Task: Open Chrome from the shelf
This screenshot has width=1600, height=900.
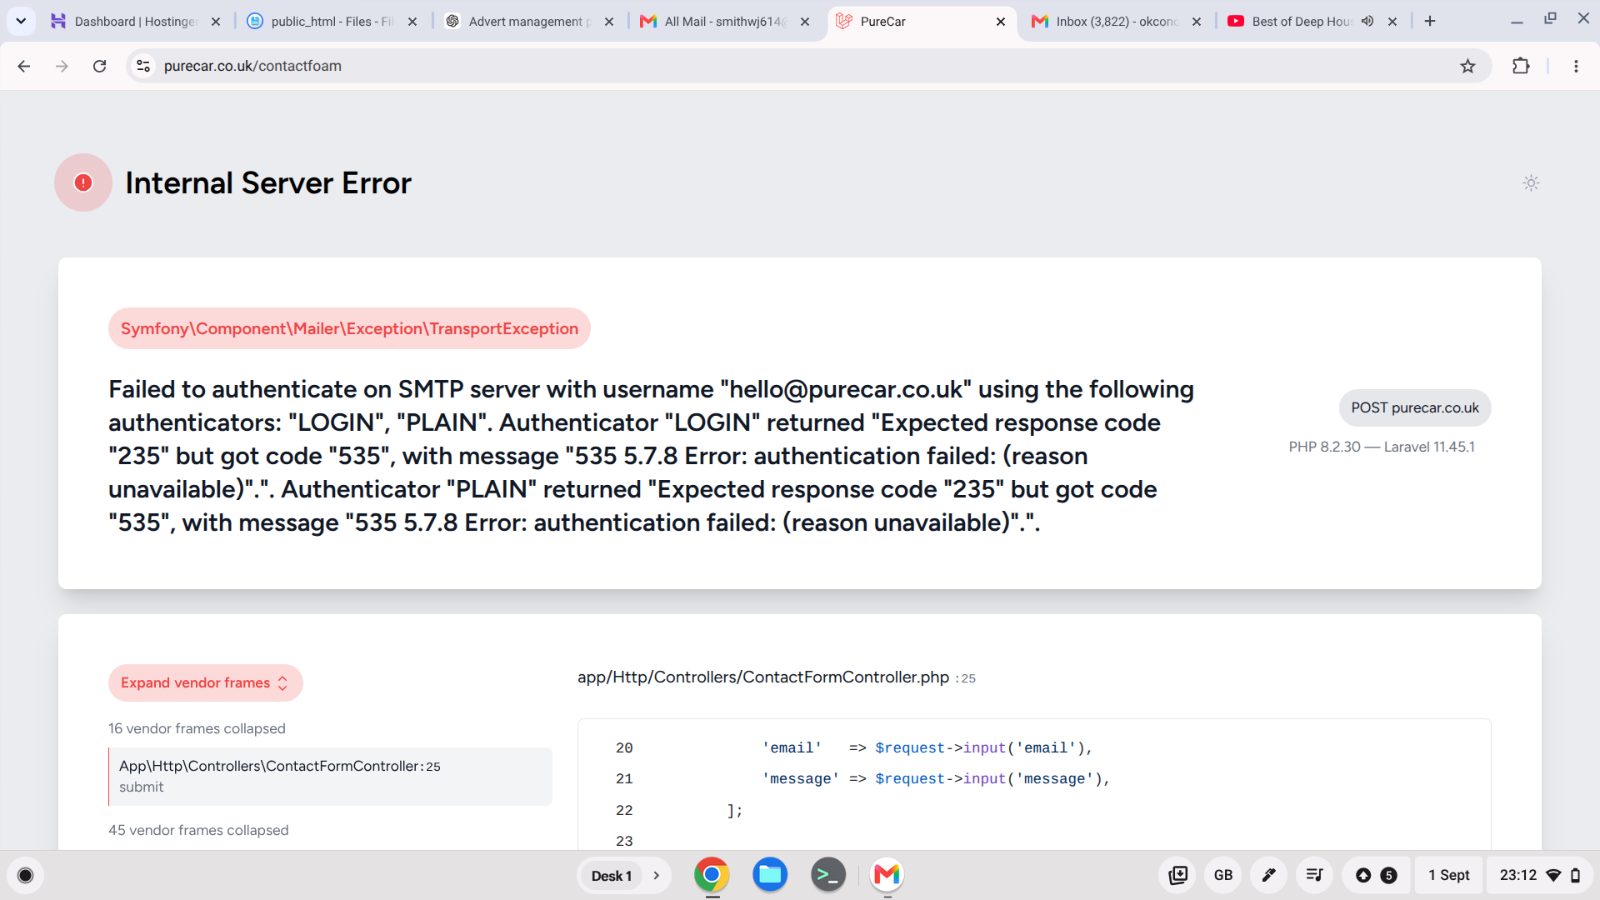Action: (x=712, y=875)
